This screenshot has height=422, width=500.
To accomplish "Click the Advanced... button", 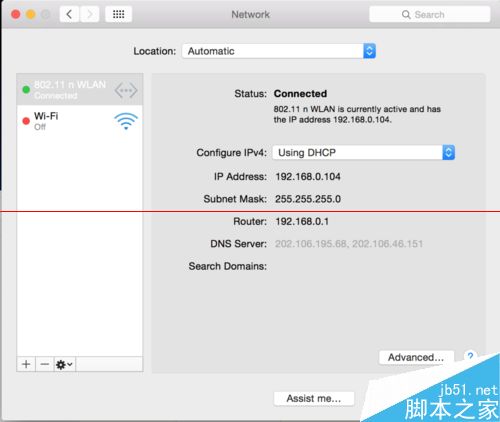I will pos(416,357).
